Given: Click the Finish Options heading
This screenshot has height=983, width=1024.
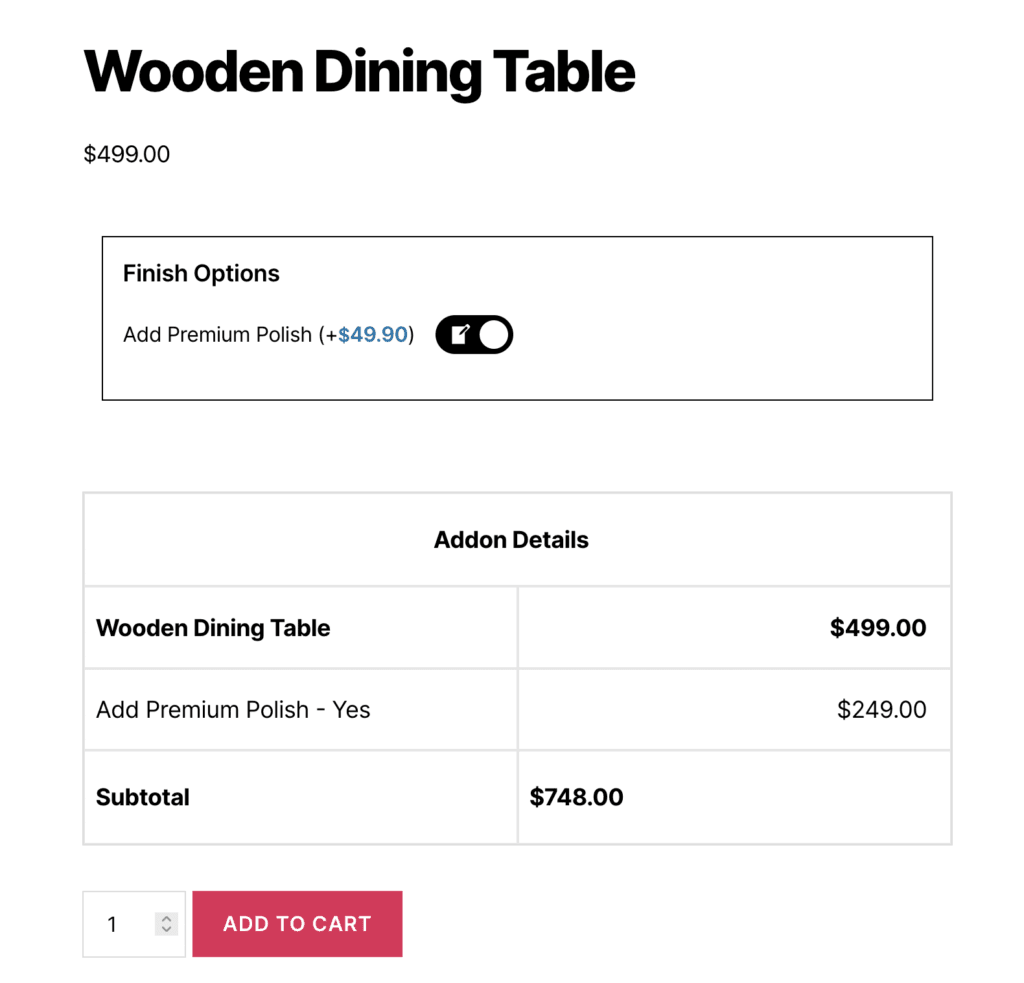Looking at the screenshot, I should click(x=201, y=274).
